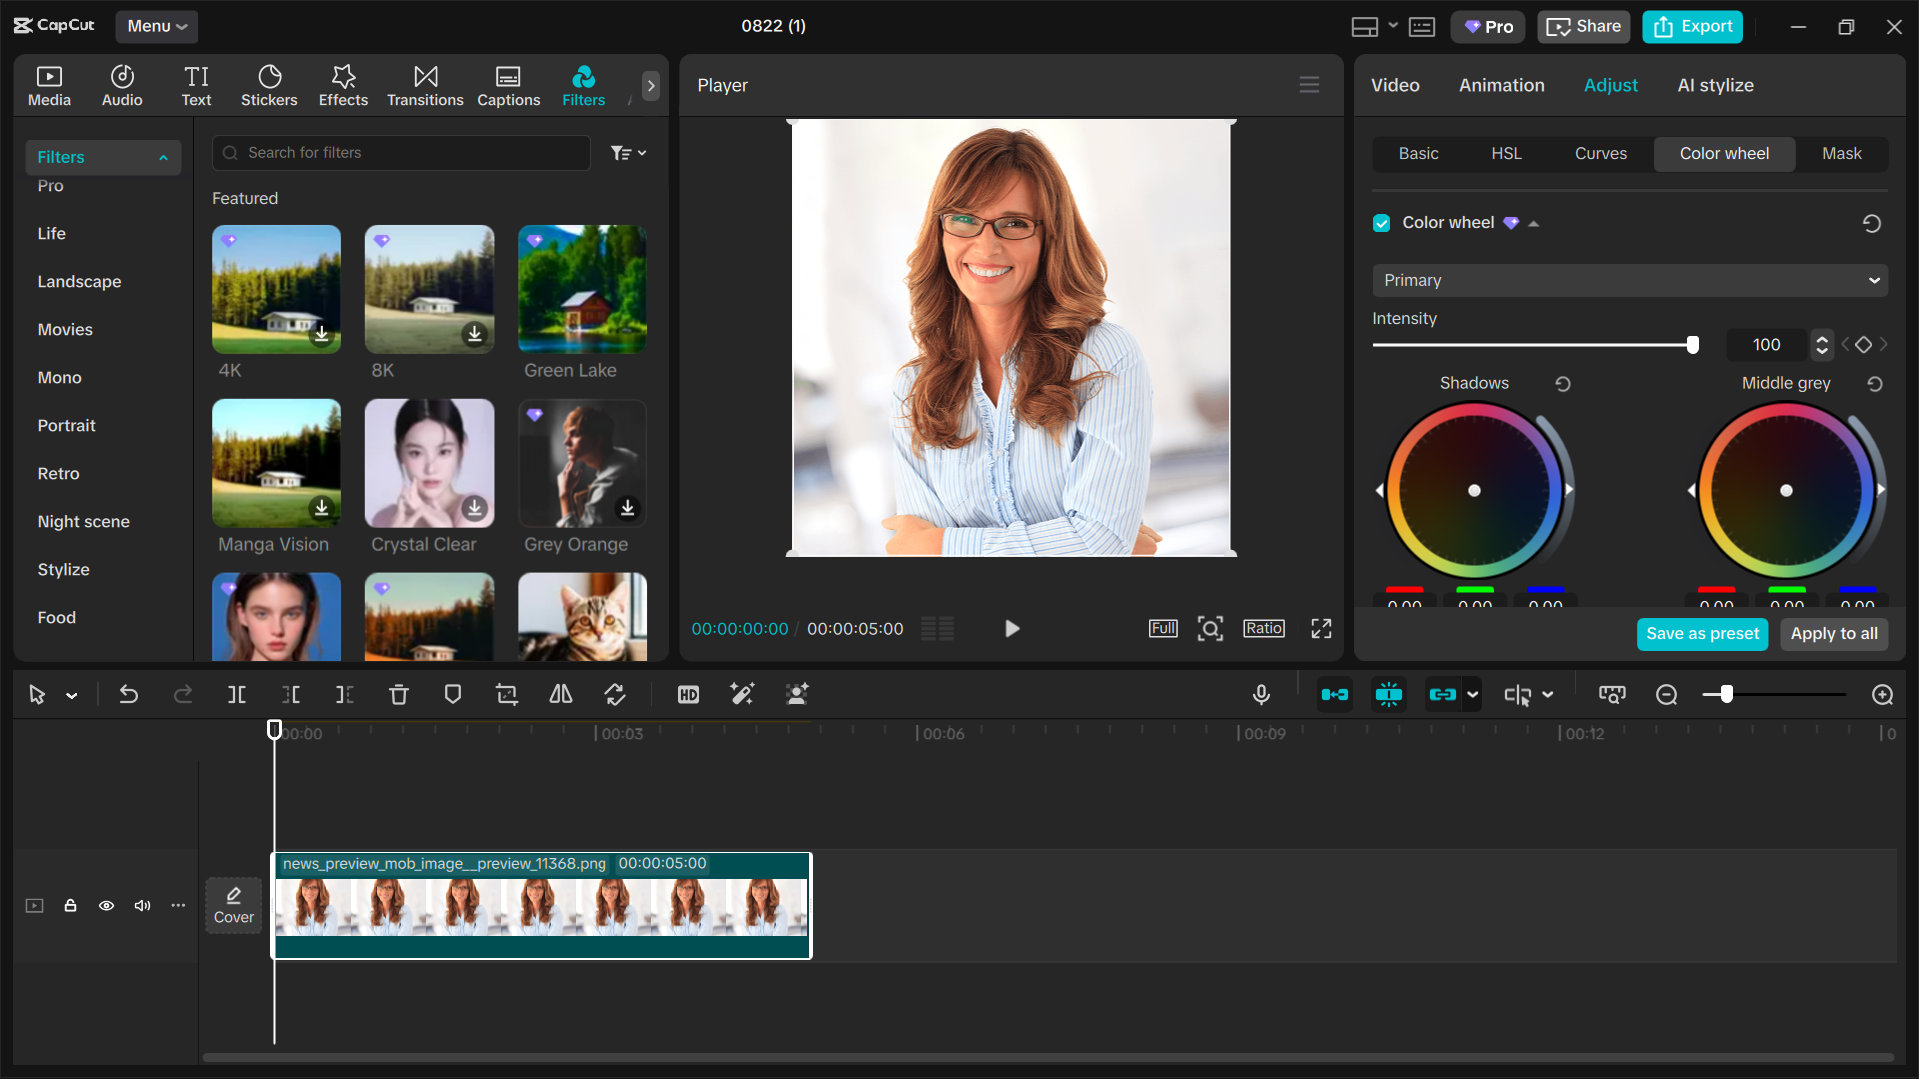Open the filter sorting dropdown beside search
This screenshot has height=1079, width=1919.
628,152
